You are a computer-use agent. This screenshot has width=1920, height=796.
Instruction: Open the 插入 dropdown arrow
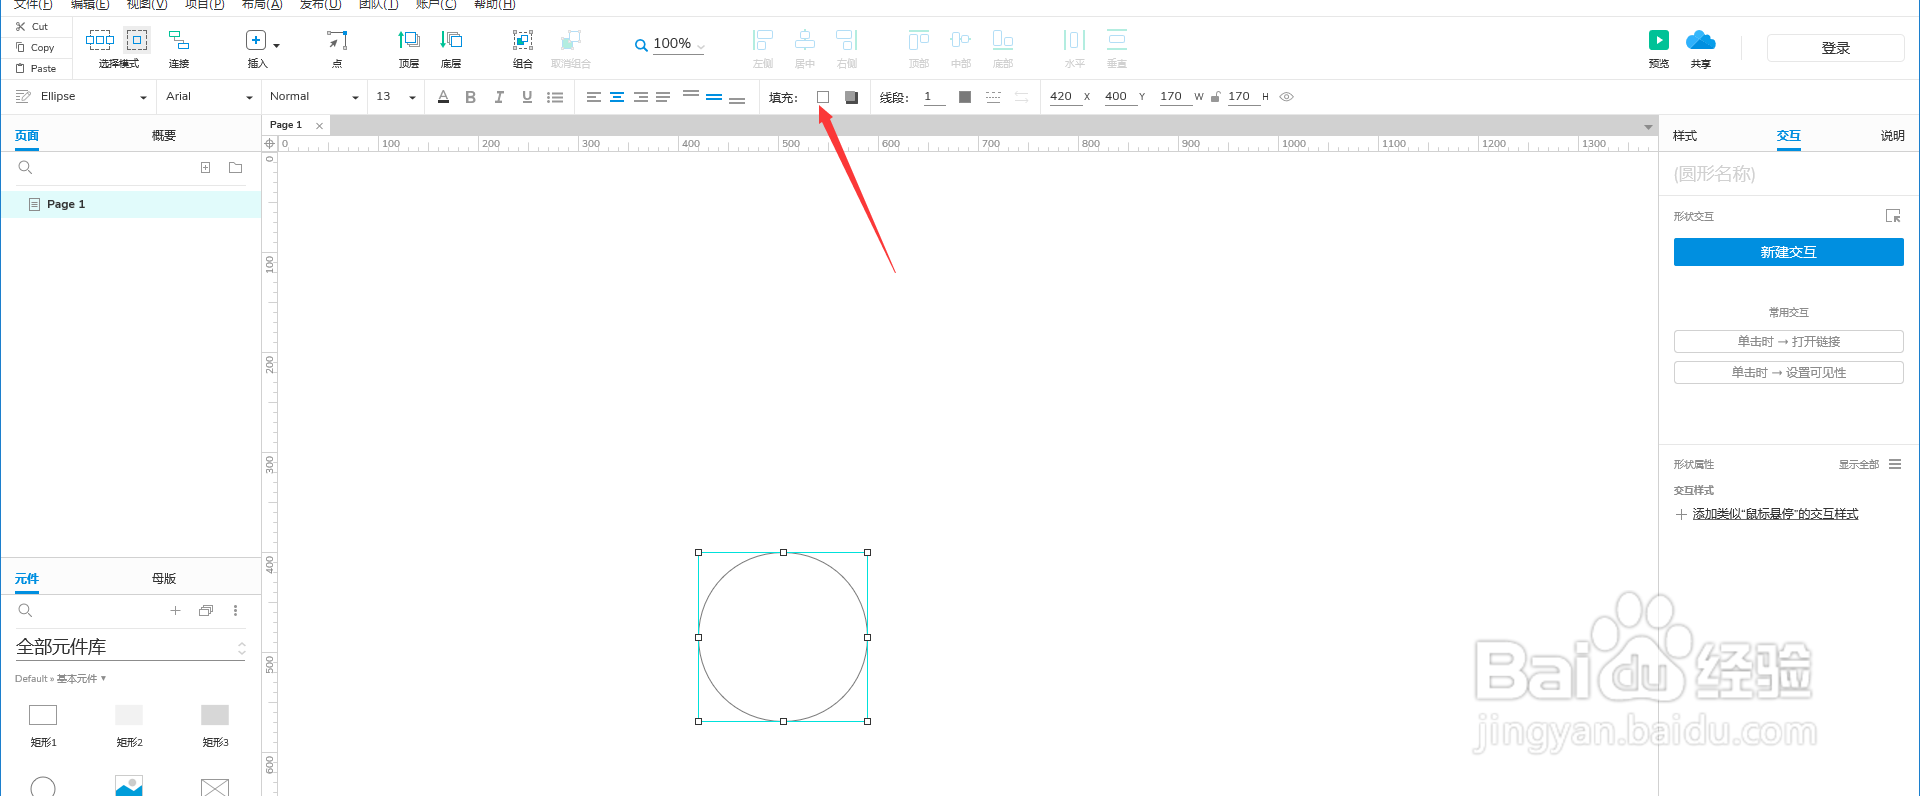tap(277, 45)
